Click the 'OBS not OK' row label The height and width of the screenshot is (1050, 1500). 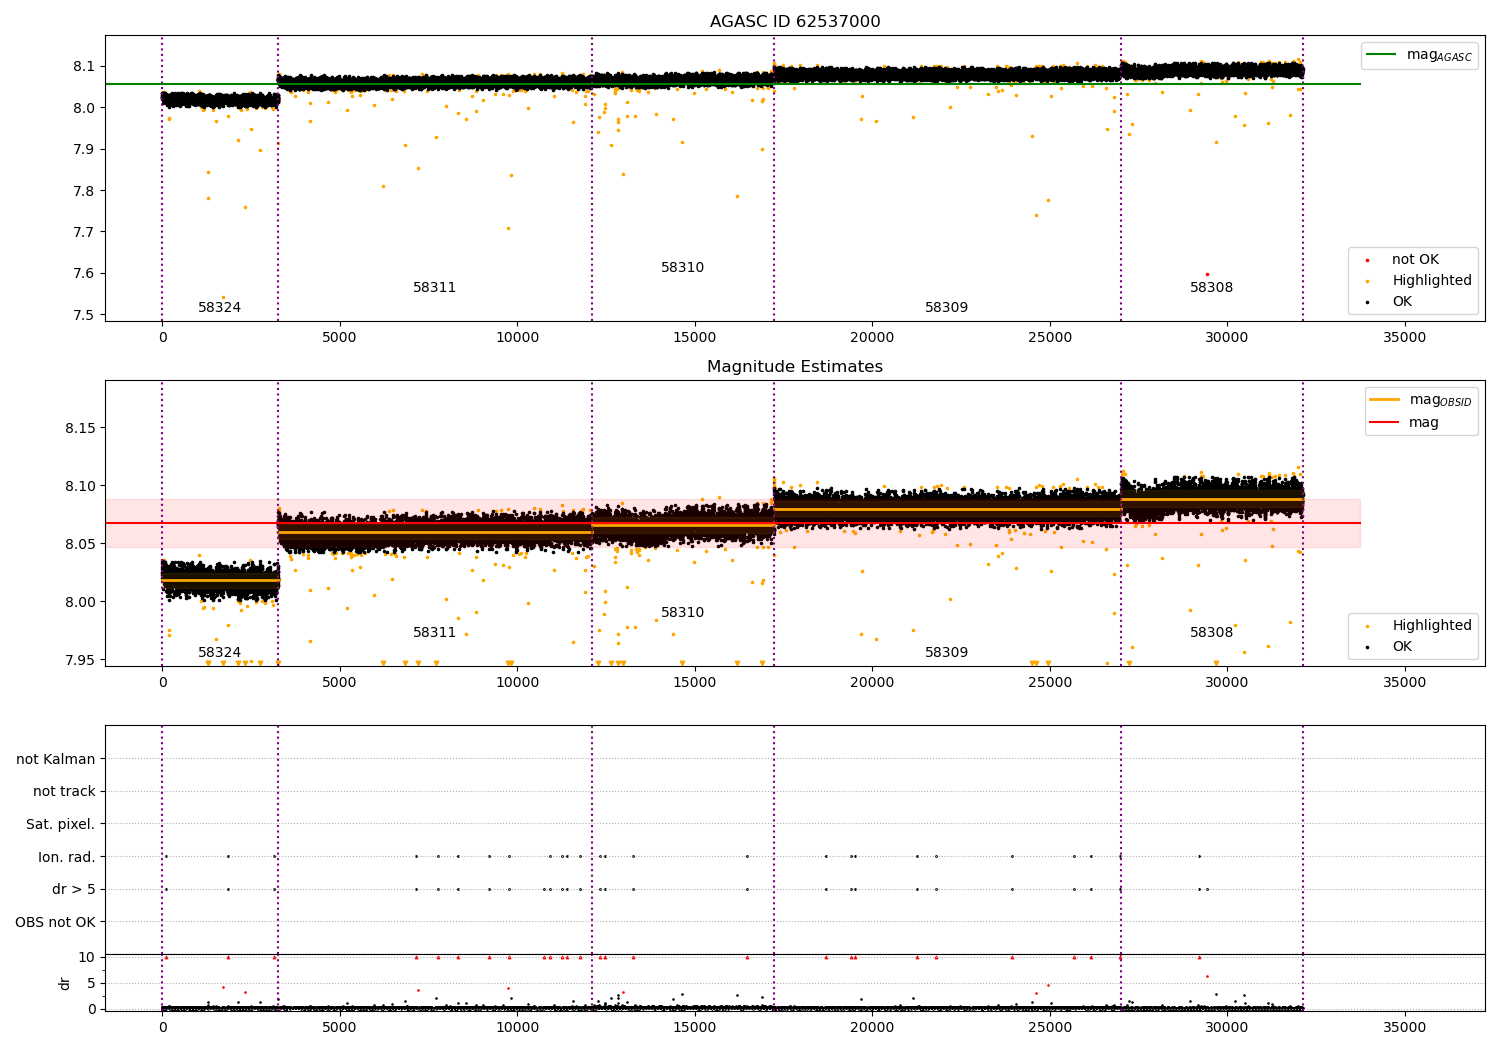55,922
